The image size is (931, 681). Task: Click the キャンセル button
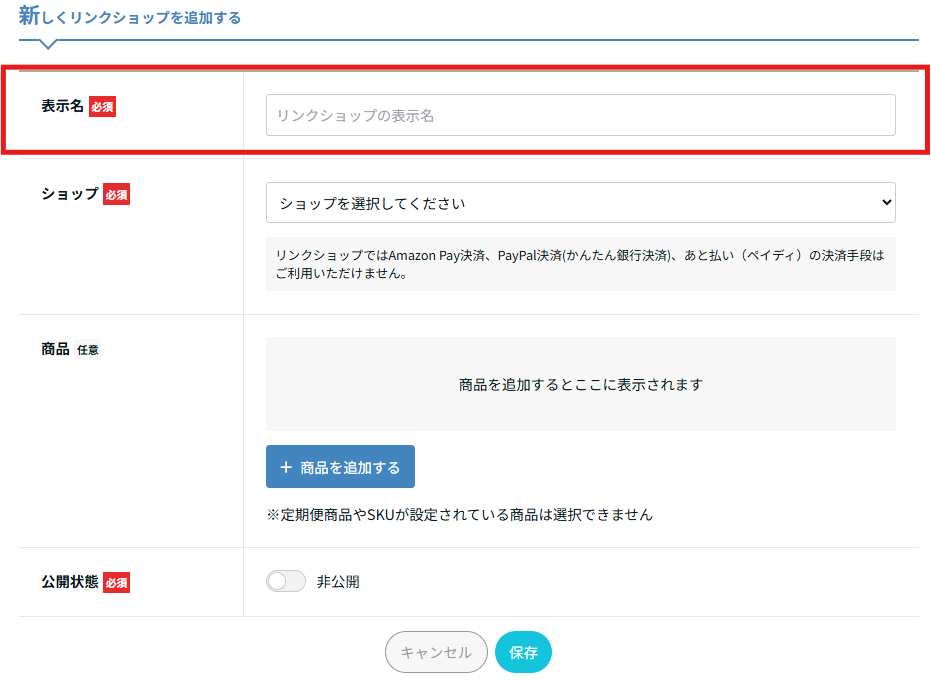pos(436,652)
